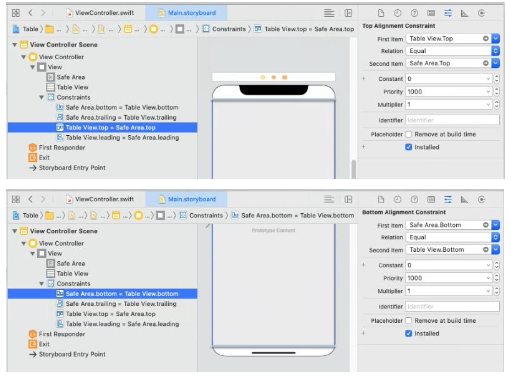Show History inspector in Top Alignment Constraint window
Image resolution: width=511 pixels, height=377 pixels.
click(397, 13)
